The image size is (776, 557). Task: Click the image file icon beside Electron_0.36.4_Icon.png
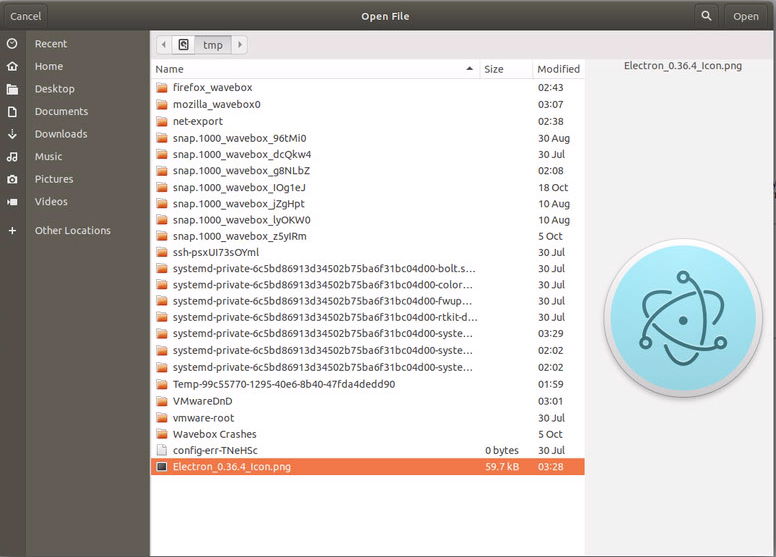162,467
